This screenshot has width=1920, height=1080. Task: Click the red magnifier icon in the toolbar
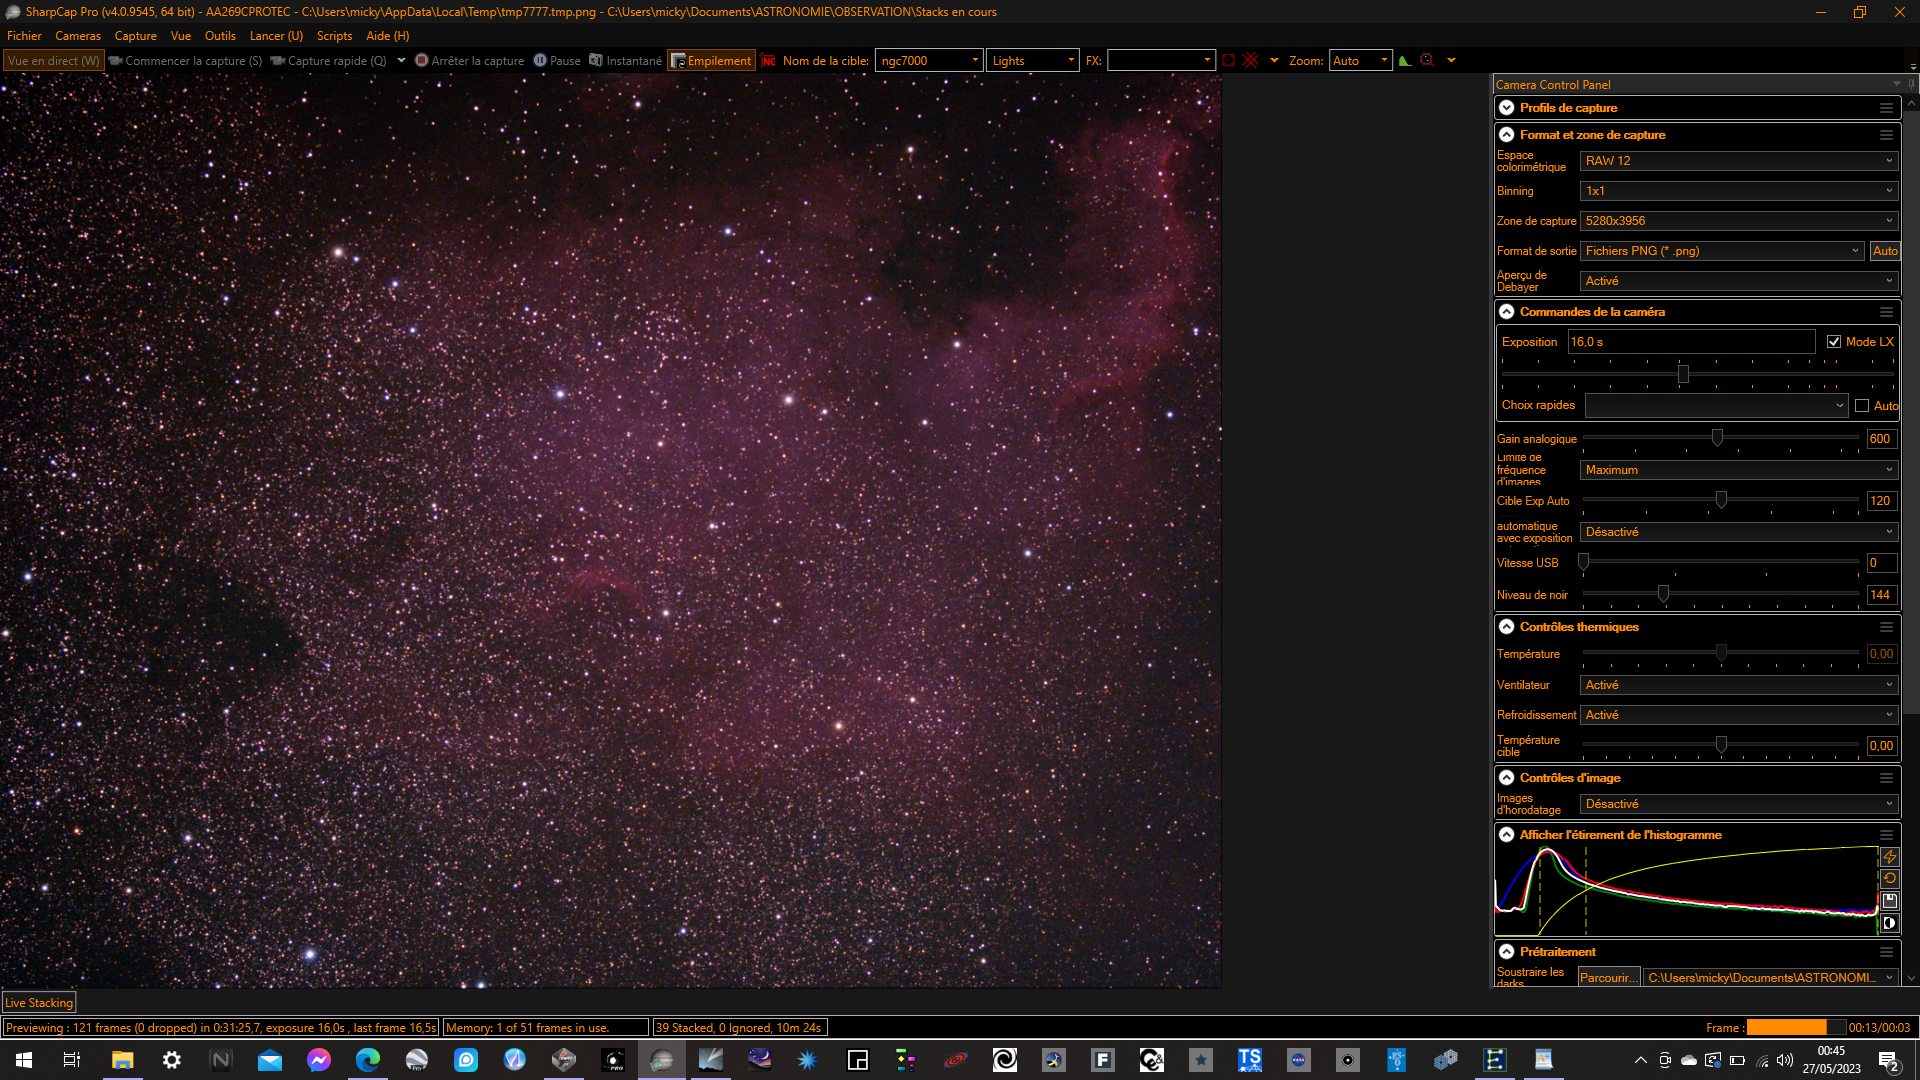click(x=1427, y=61)
